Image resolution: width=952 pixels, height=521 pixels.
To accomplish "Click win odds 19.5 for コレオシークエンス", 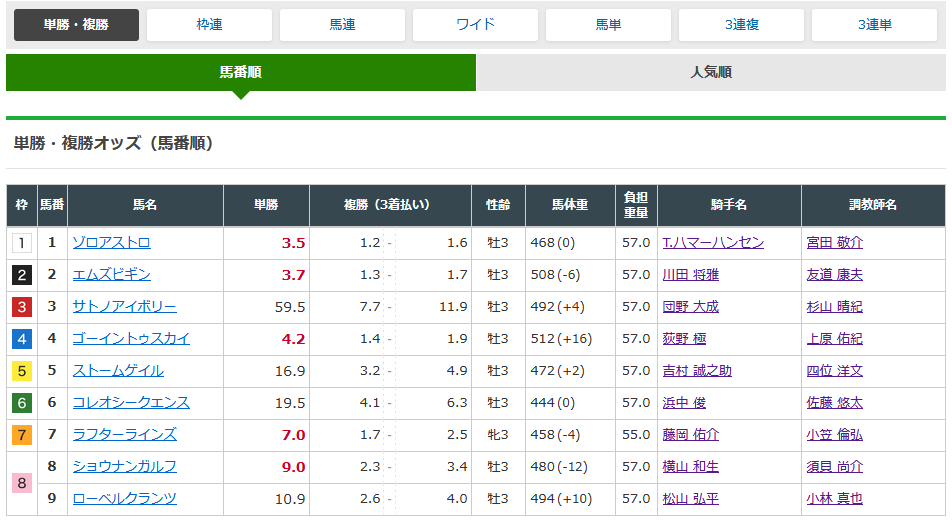I will pos(290,403).
